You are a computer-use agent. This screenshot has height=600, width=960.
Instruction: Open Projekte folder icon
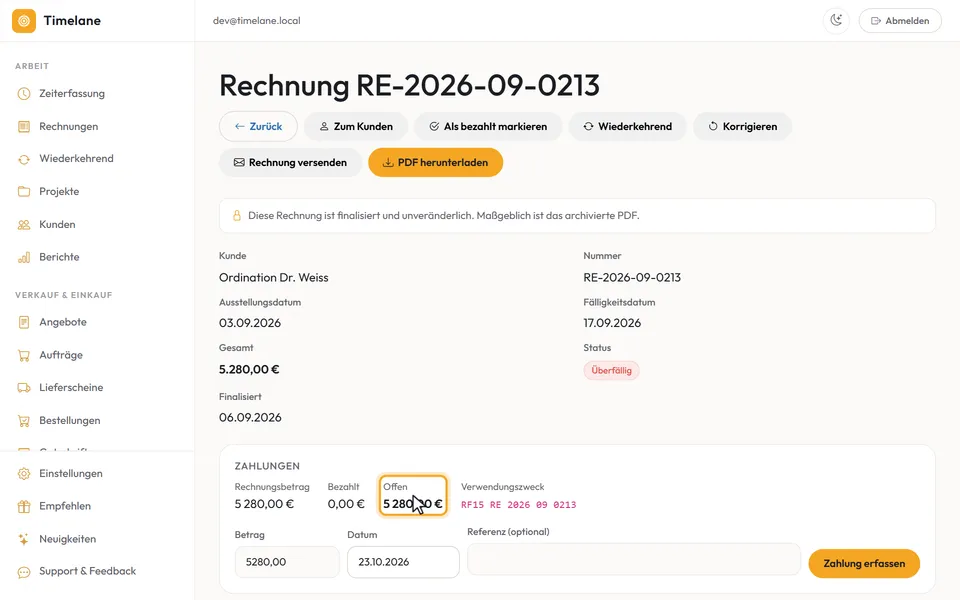click(x=24, y=192)
